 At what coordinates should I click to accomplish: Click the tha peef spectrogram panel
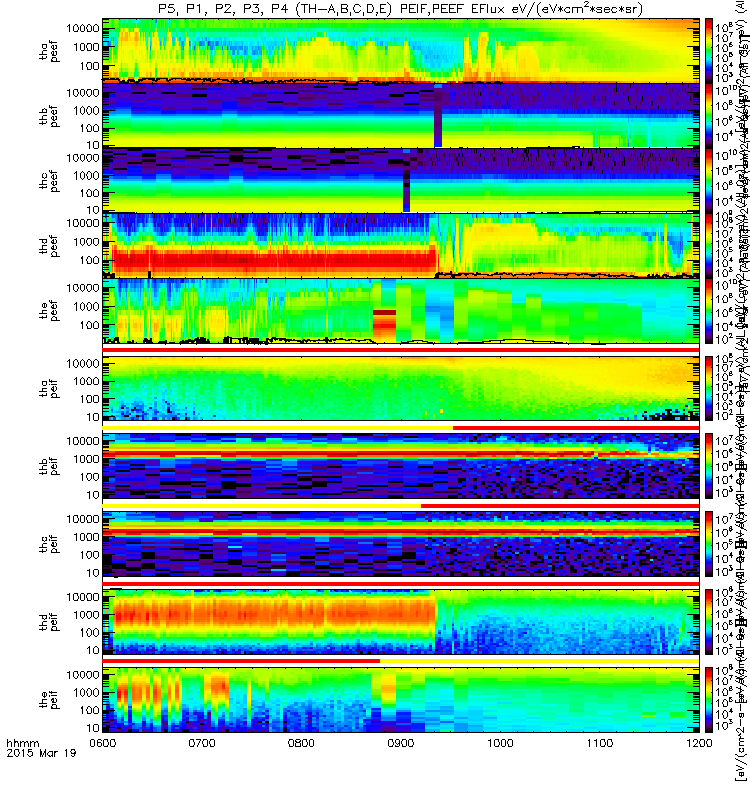click(x=401, y=51)
